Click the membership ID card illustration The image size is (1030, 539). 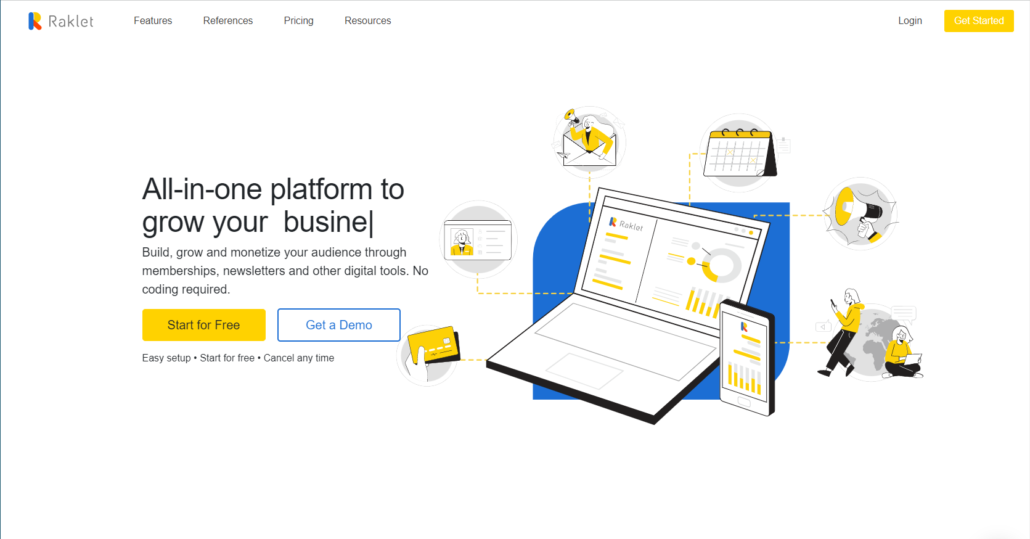(x=478, y=240)
